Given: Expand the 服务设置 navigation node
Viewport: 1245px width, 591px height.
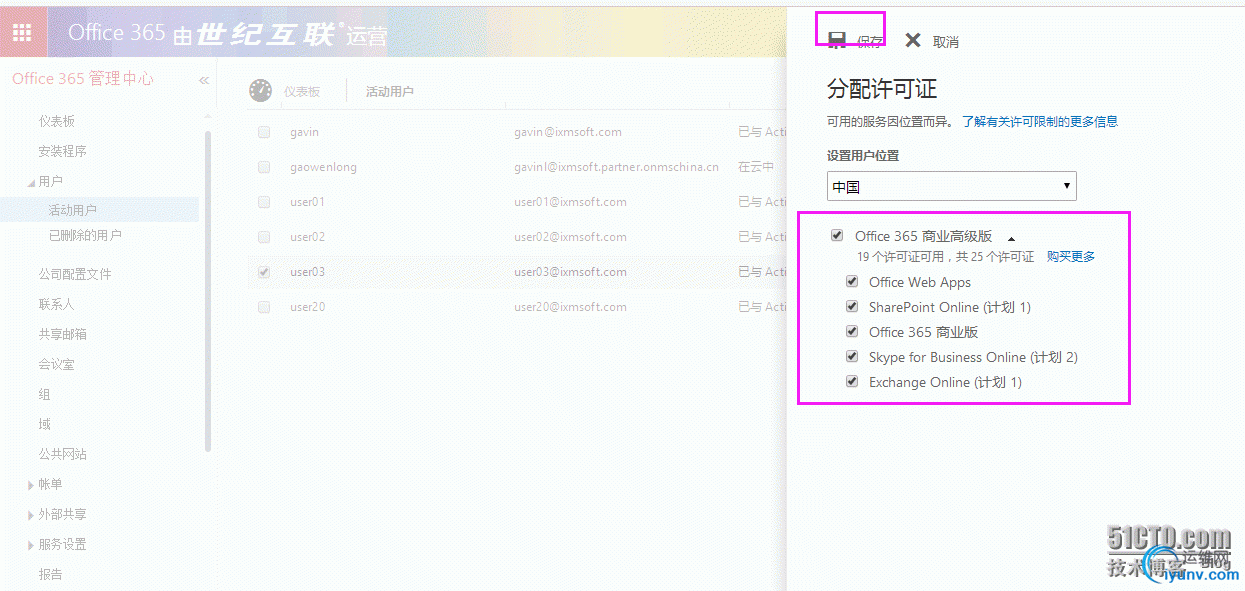Looking at the screenshot, I should pos(31,545).
